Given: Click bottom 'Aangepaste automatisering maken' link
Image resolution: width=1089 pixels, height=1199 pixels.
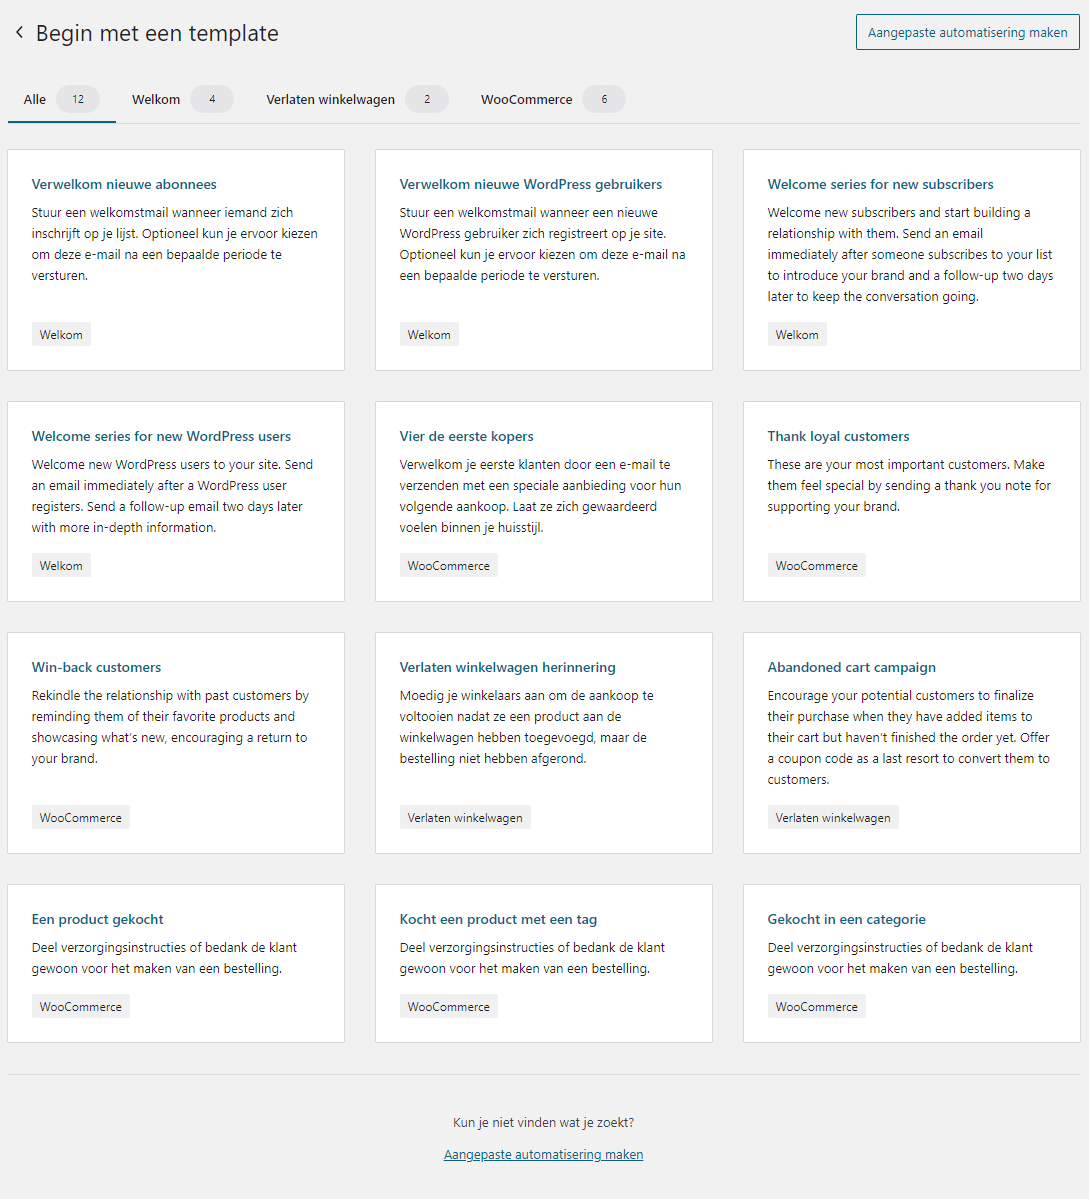Looking at the screenshot, I should coord(544,1155).
